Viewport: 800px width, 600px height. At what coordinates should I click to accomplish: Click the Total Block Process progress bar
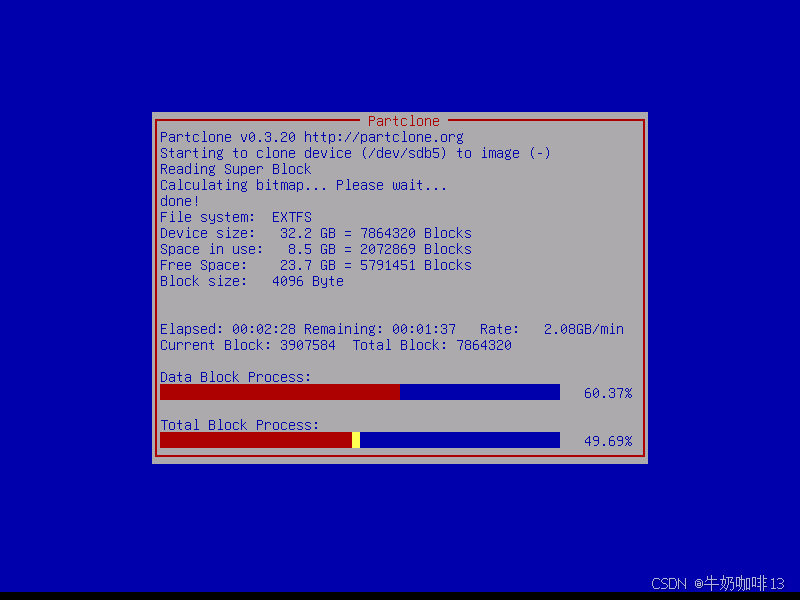coord(360,440)
